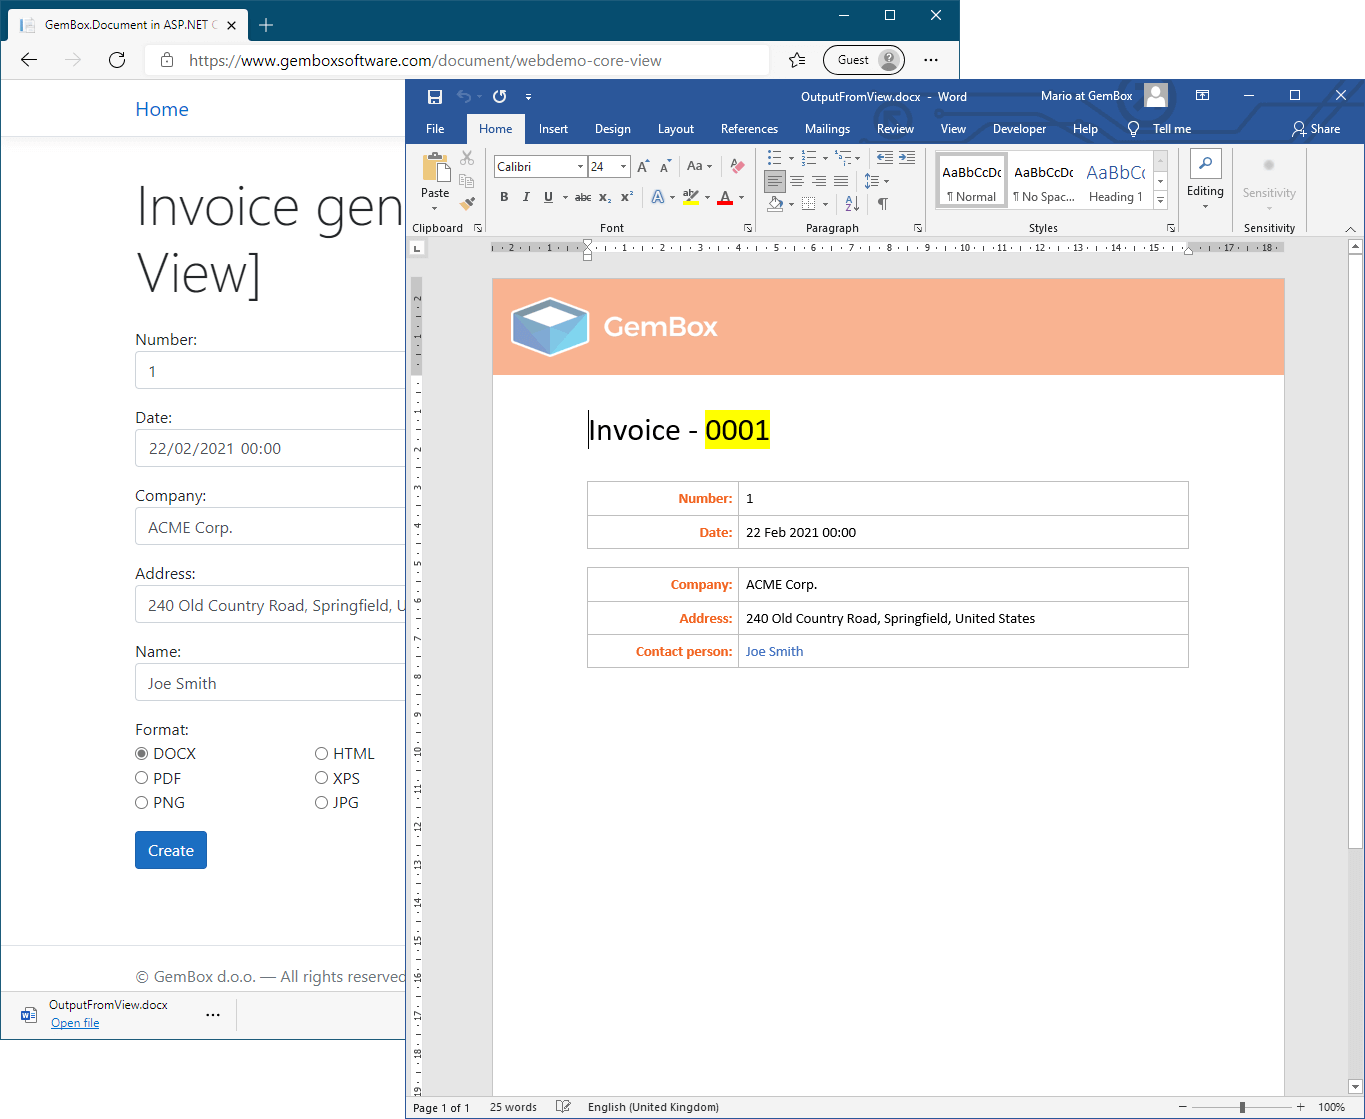
Task: Click the red font color swatch
Action: 725,198
